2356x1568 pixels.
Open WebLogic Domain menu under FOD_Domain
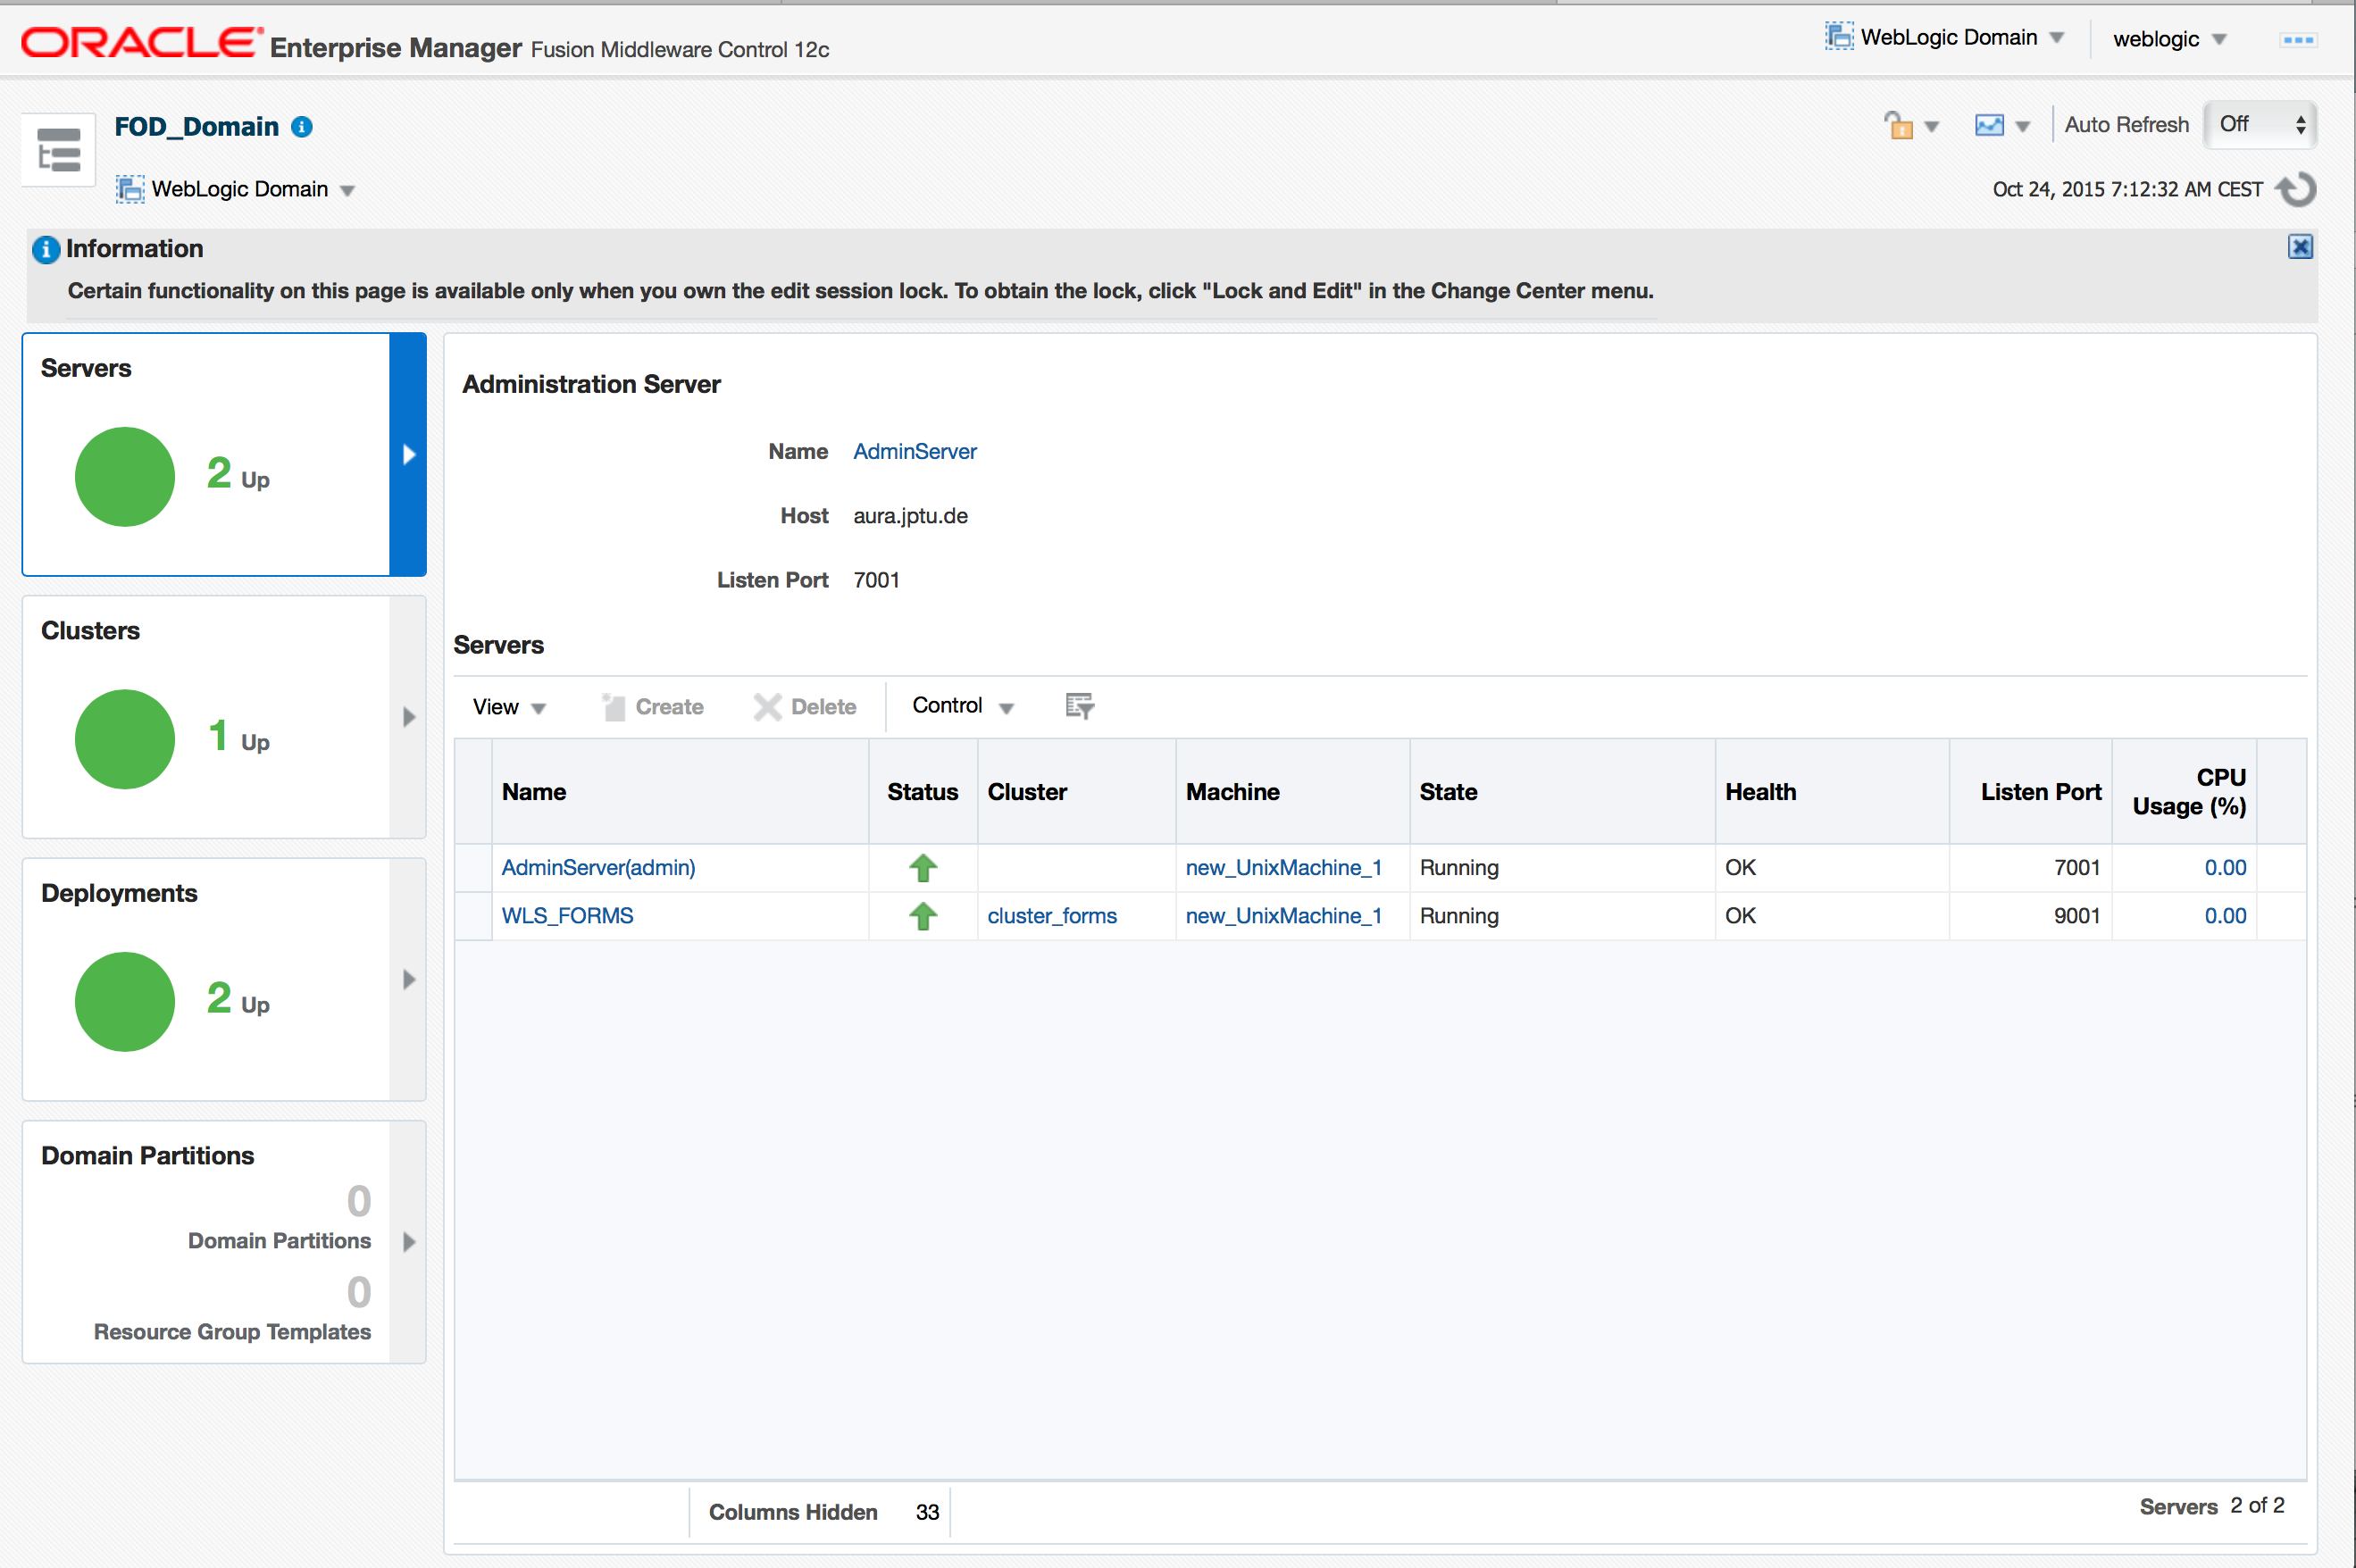240,189
